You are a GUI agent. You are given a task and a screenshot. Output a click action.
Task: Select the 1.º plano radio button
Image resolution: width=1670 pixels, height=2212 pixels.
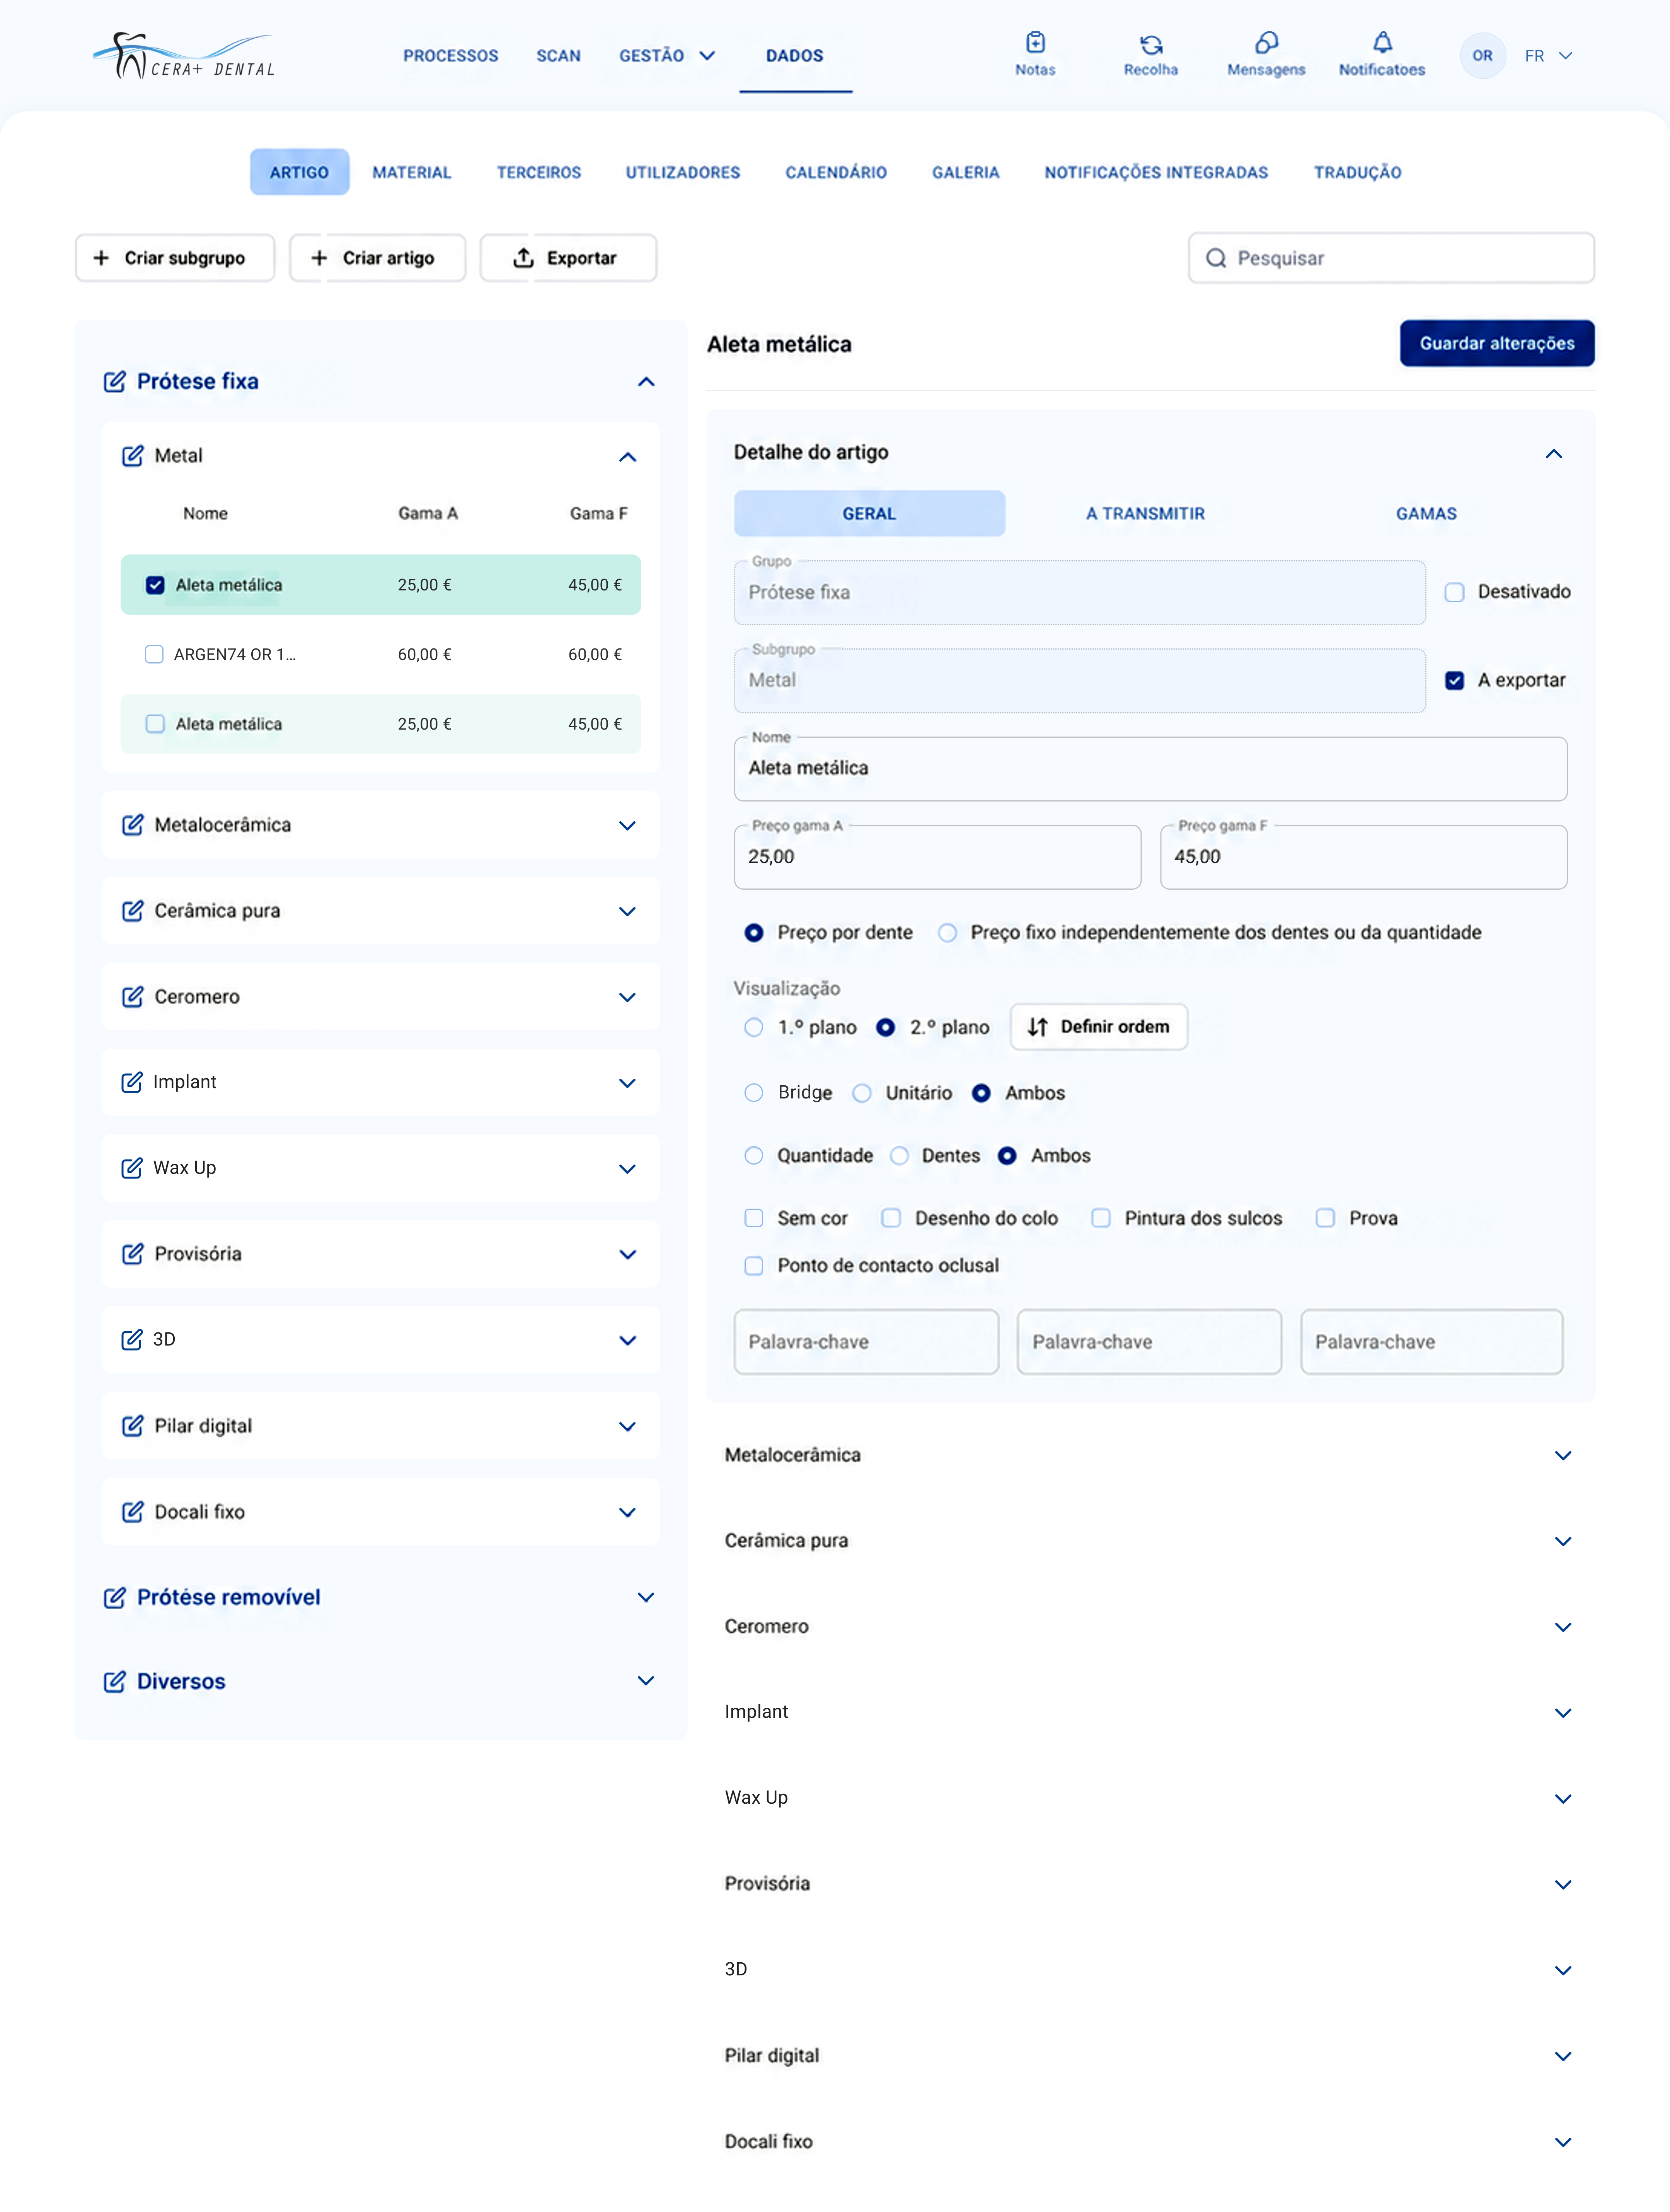point(754,1027)
